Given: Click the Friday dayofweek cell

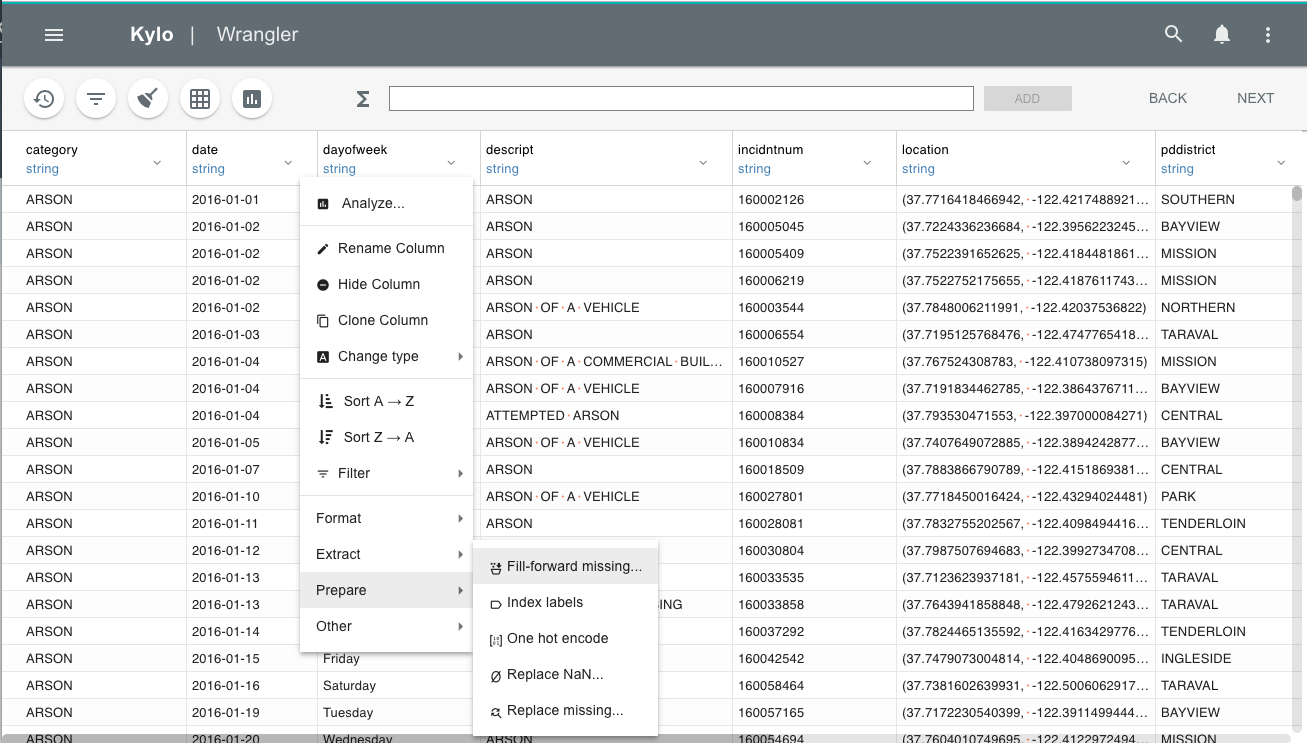Looking at the screenshot, I should pyautogui.click(x=341, y=658).
